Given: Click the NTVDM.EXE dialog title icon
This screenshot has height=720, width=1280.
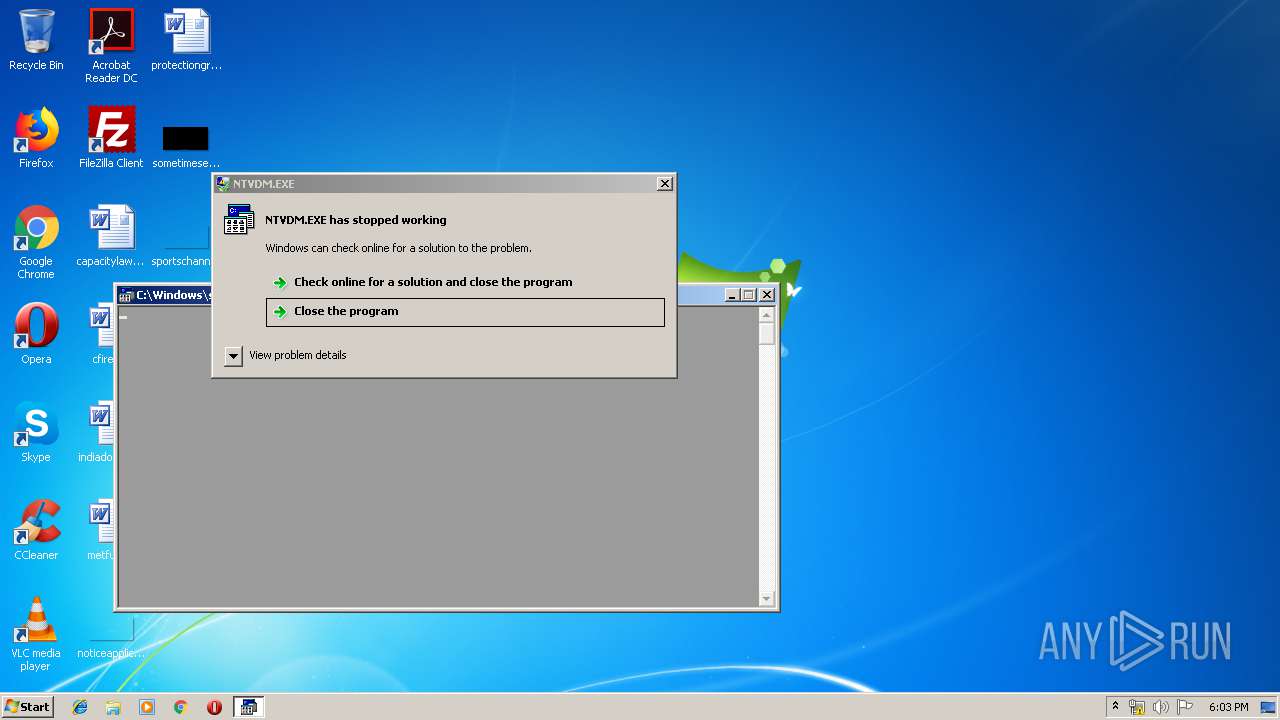Looking at the screenshot, I should [x=223, y=184].
